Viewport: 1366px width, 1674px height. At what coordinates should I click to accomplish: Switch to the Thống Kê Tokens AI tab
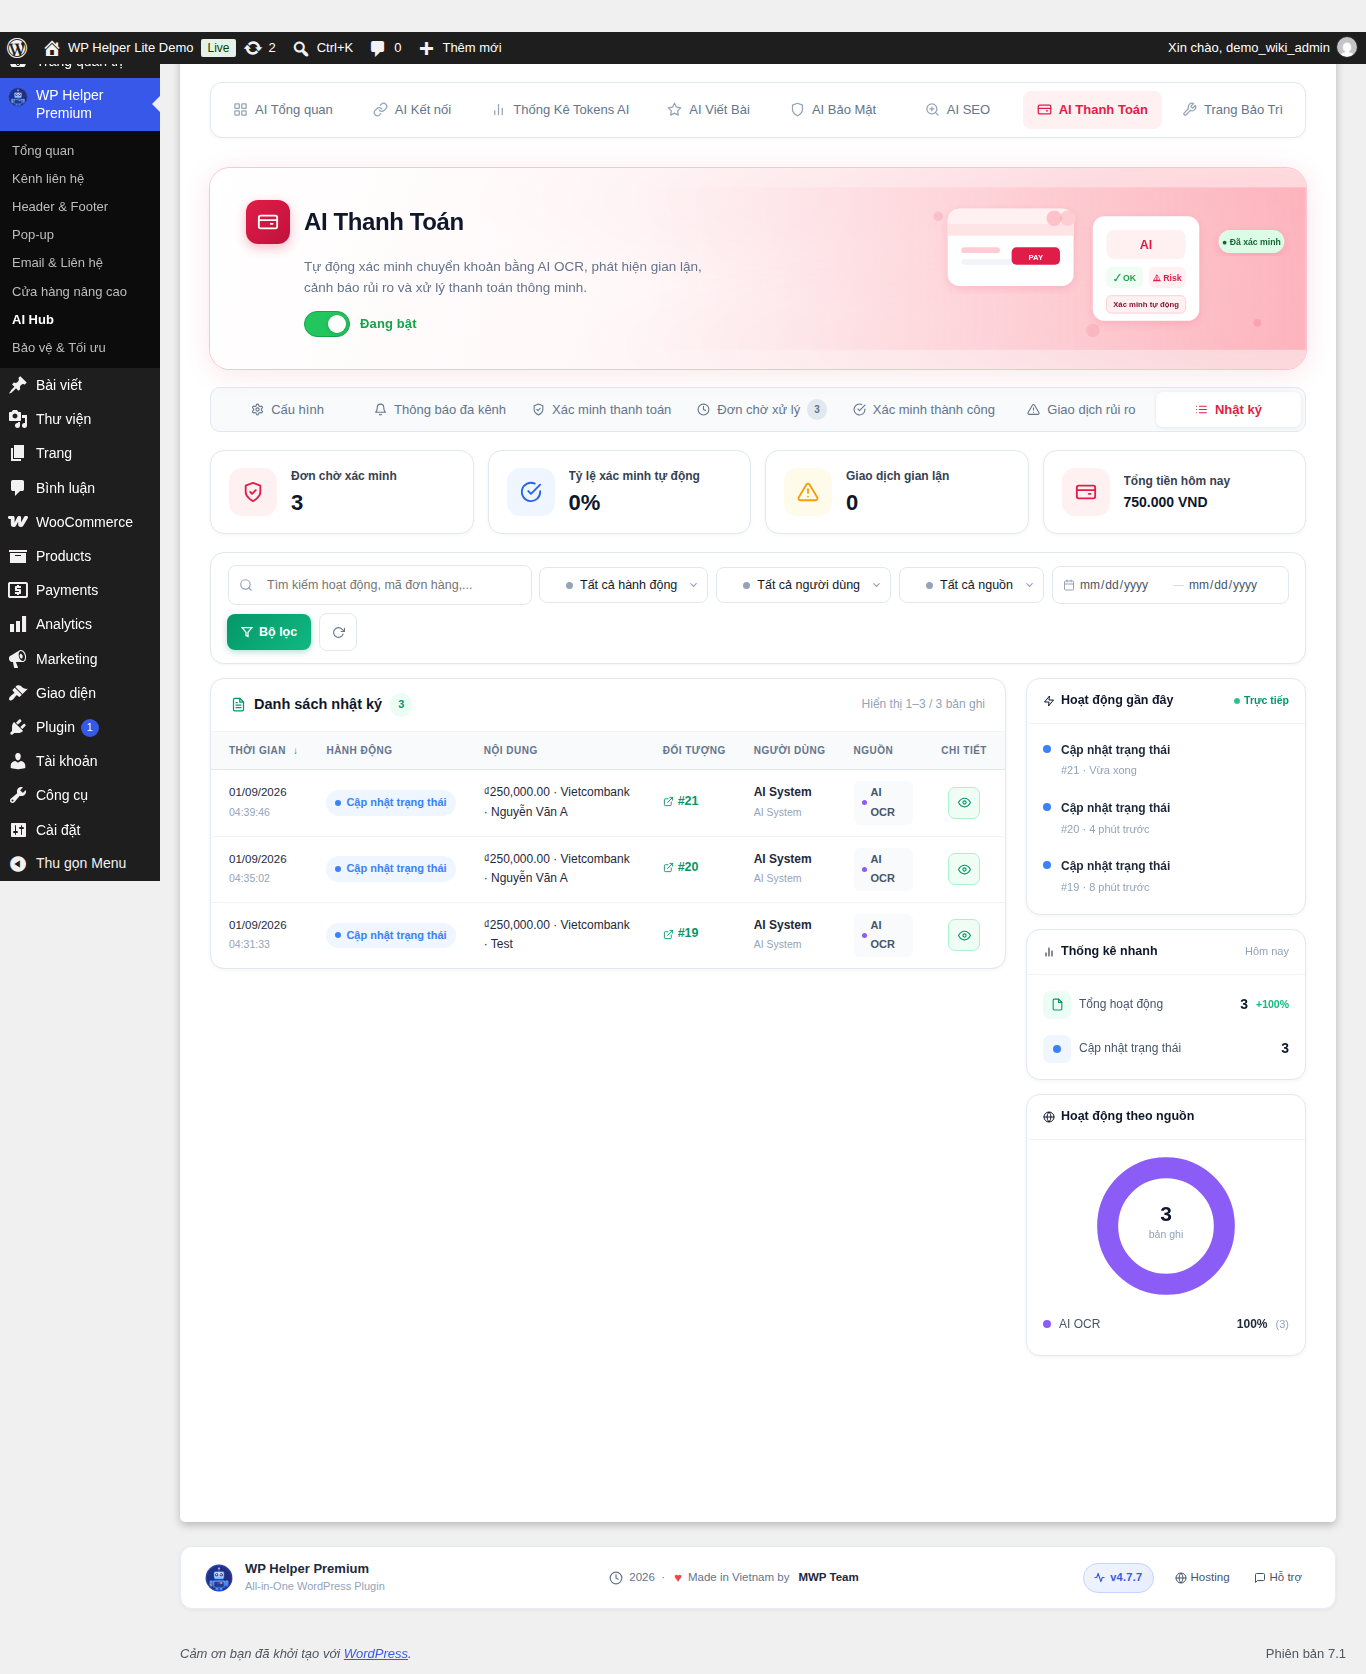coord(560,110)
